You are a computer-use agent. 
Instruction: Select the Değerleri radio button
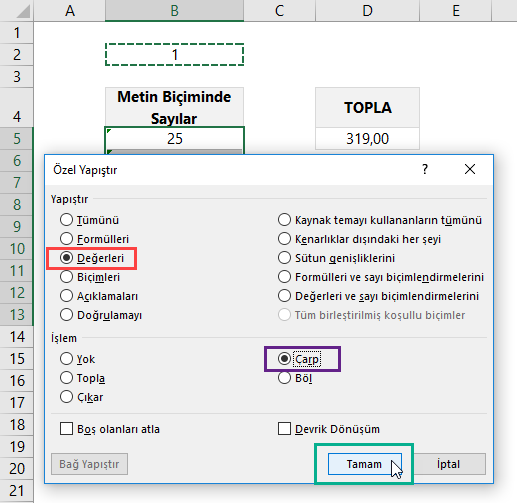click(x=66, y=258)
